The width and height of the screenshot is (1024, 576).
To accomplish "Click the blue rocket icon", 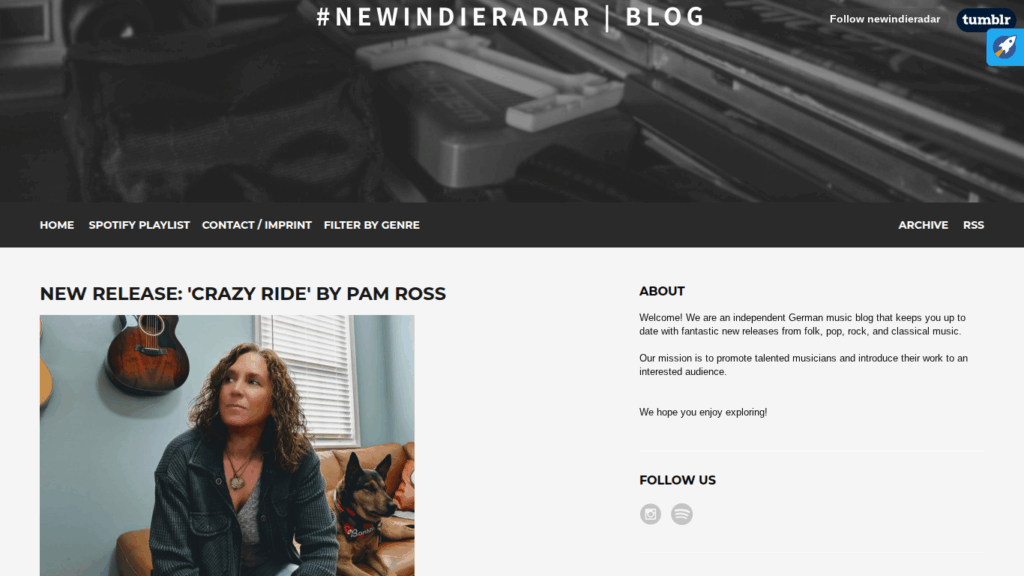I will click(1004, 47).
